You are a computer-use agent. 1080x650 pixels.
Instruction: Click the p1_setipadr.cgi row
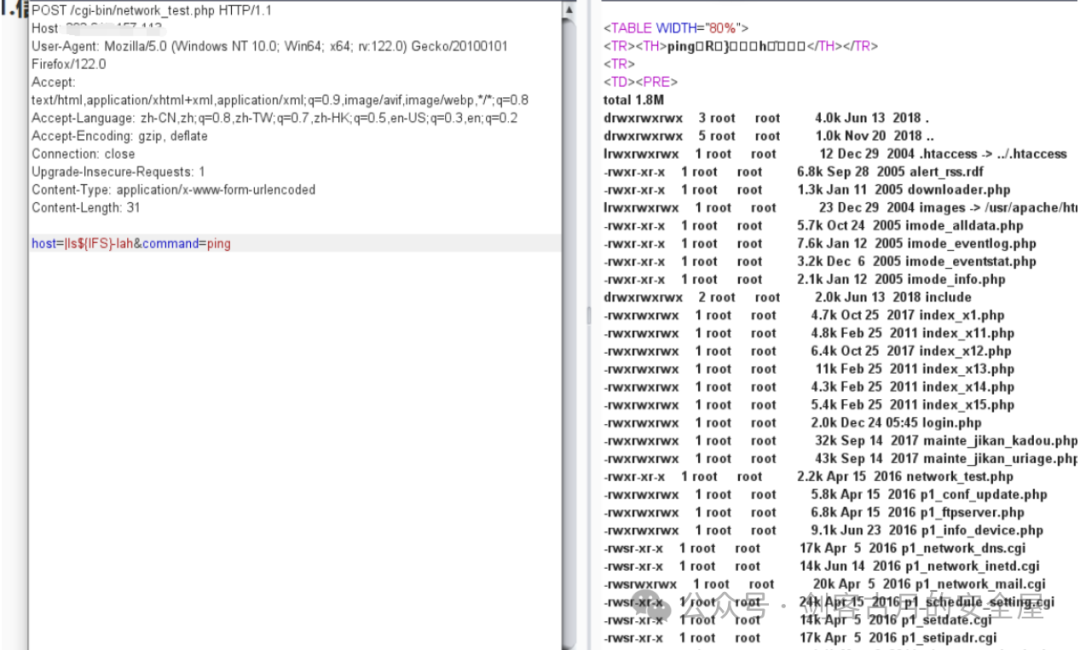coord(800,637)
